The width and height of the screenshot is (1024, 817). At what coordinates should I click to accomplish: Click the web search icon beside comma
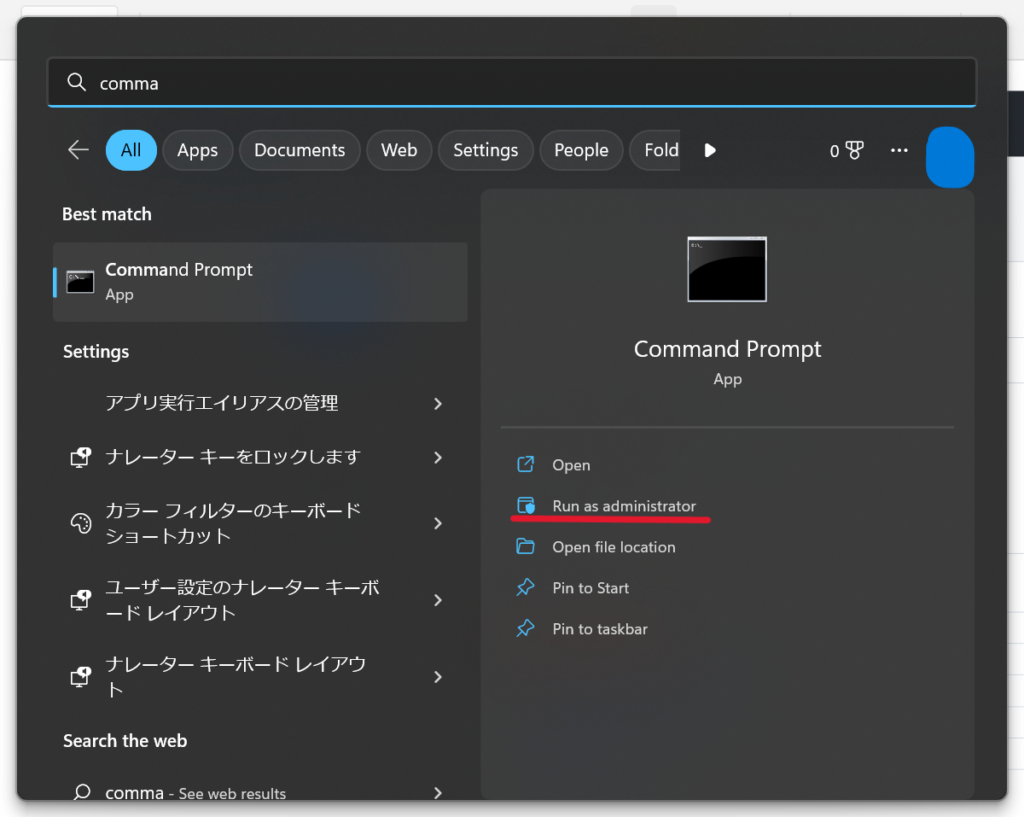tap(82, 792)
